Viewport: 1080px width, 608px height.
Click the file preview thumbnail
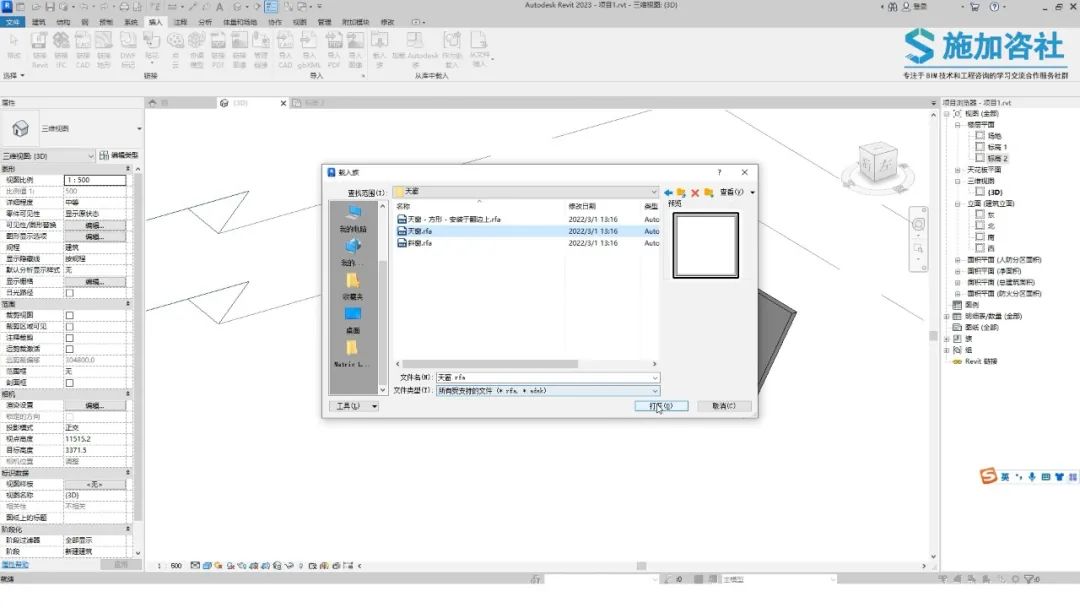tap(705, 245)
